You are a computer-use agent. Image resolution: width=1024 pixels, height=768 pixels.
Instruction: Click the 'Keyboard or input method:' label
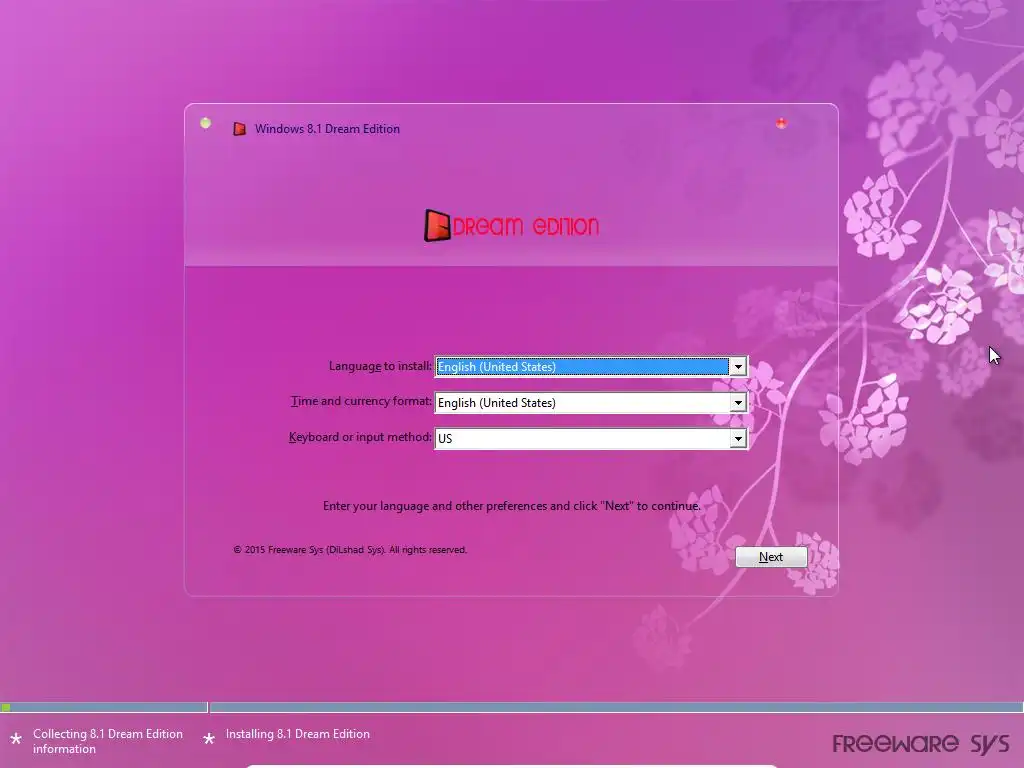coord(360,437)
